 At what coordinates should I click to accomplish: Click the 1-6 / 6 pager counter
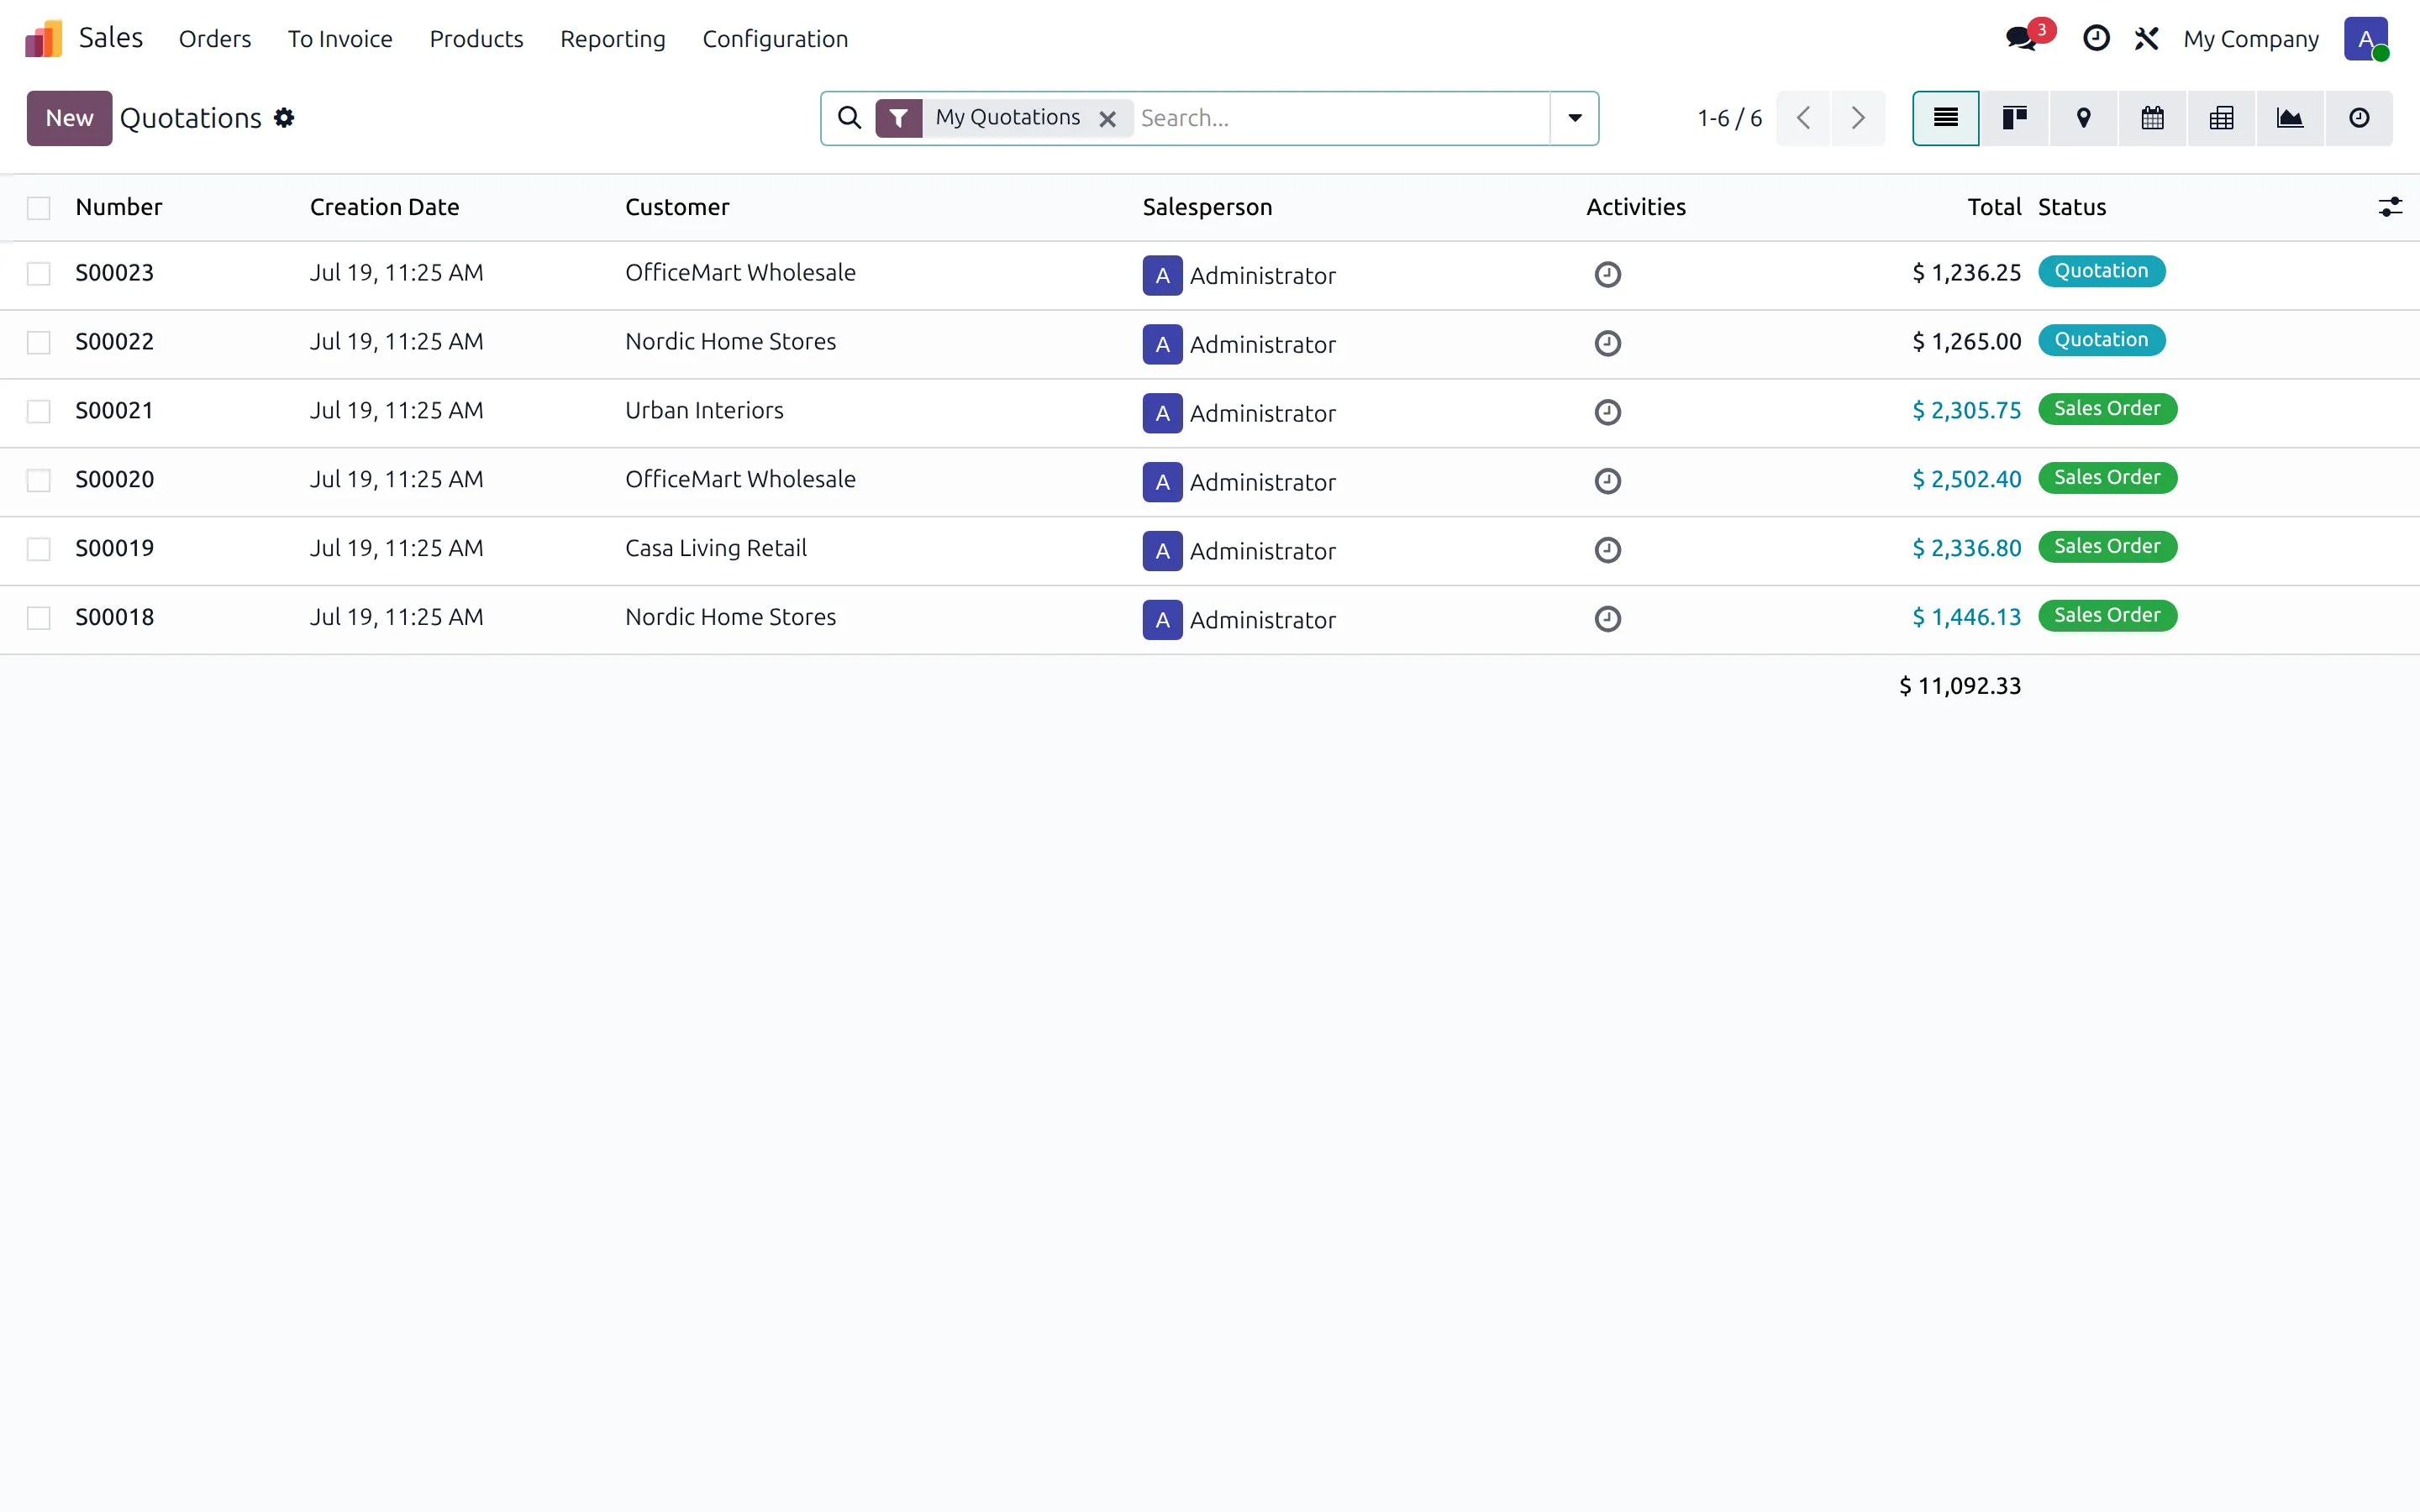click(x=1729, y=118)
